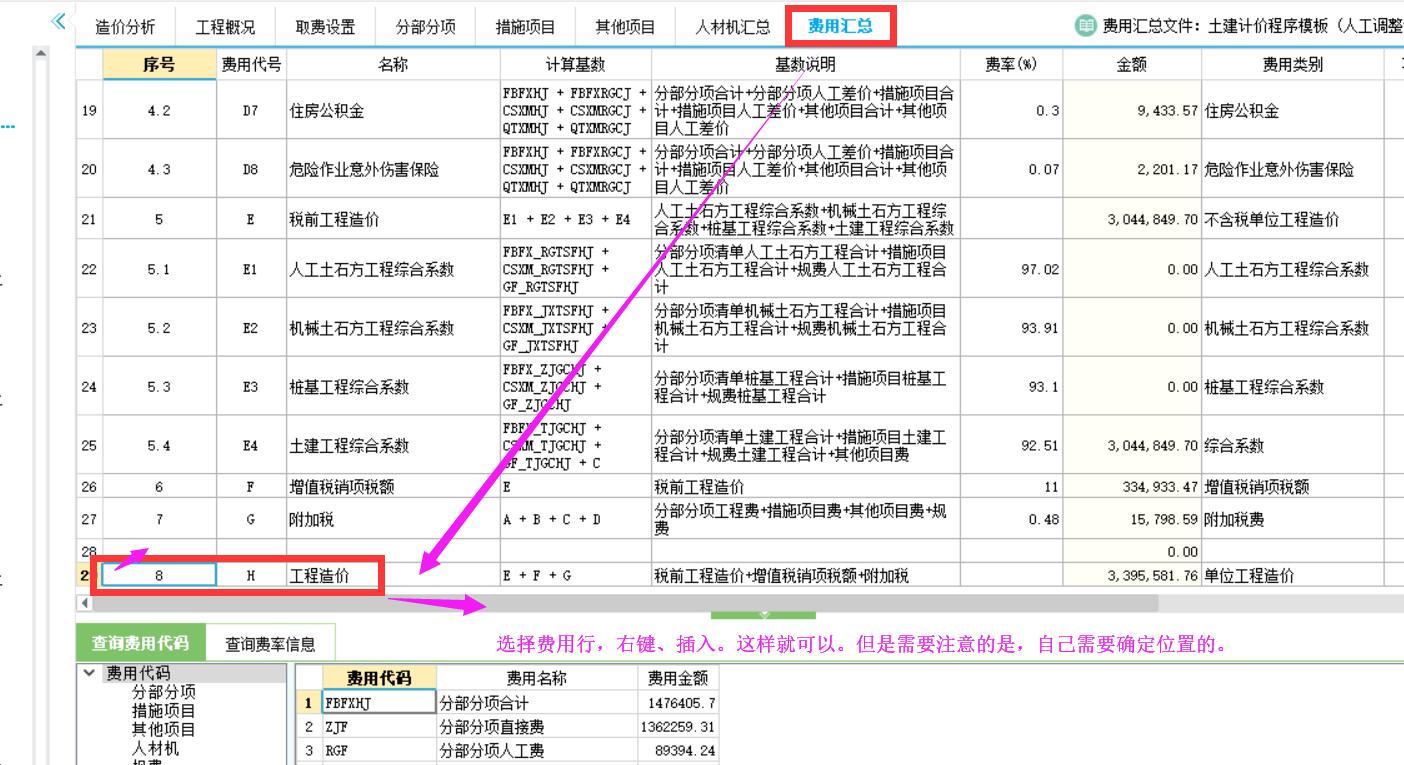Select 分部分项 in the code tree
The height and width of the screenshot is (765, 1404).
[x=164, y=692]
